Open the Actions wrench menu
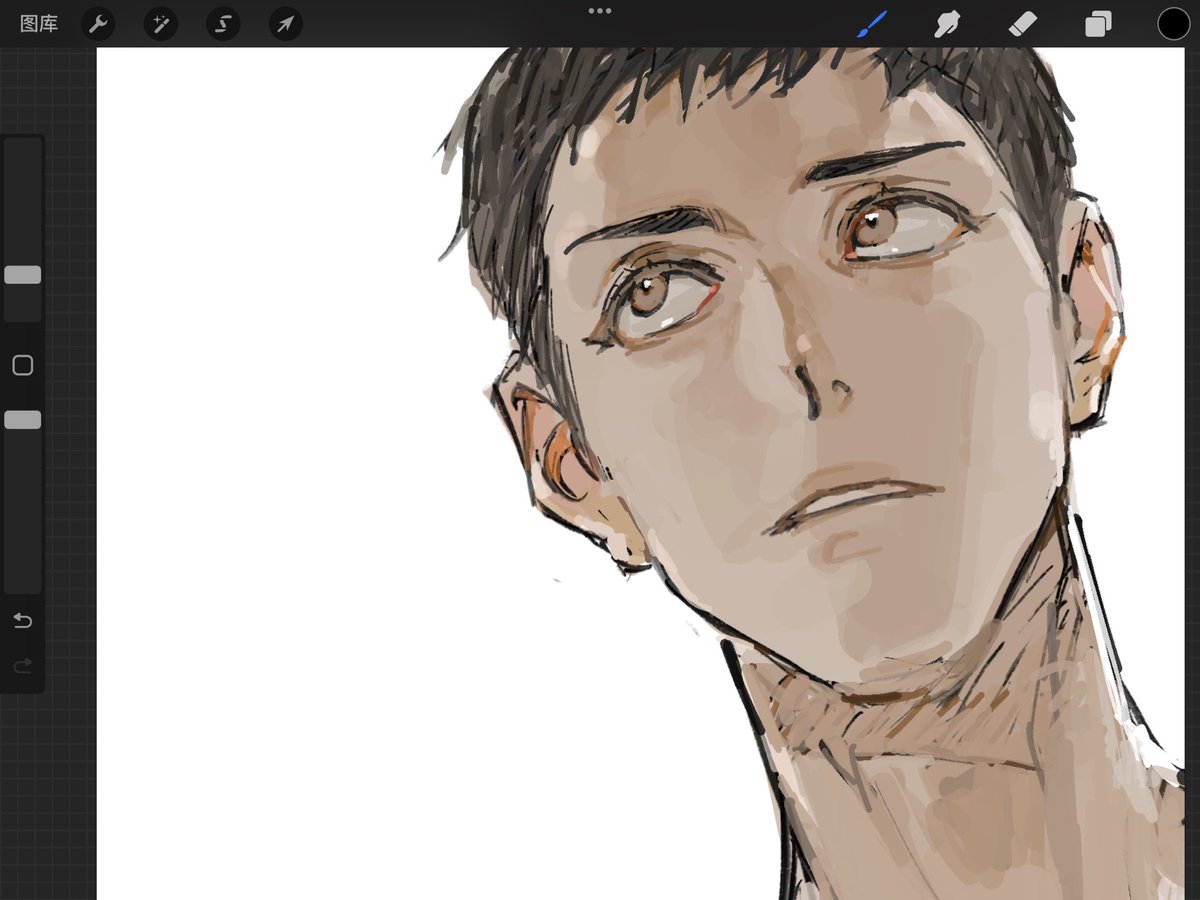The image size is (1200, 900). 98,24
